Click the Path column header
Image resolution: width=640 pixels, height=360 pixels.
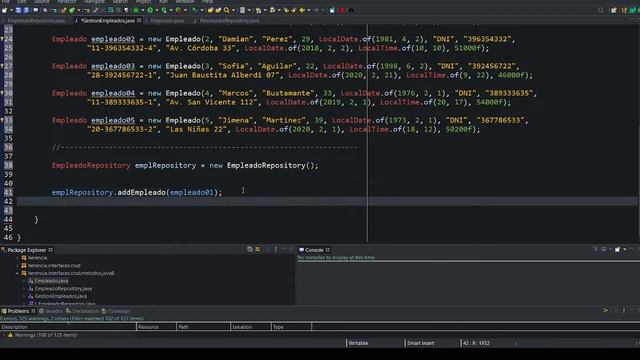[203, 327]
